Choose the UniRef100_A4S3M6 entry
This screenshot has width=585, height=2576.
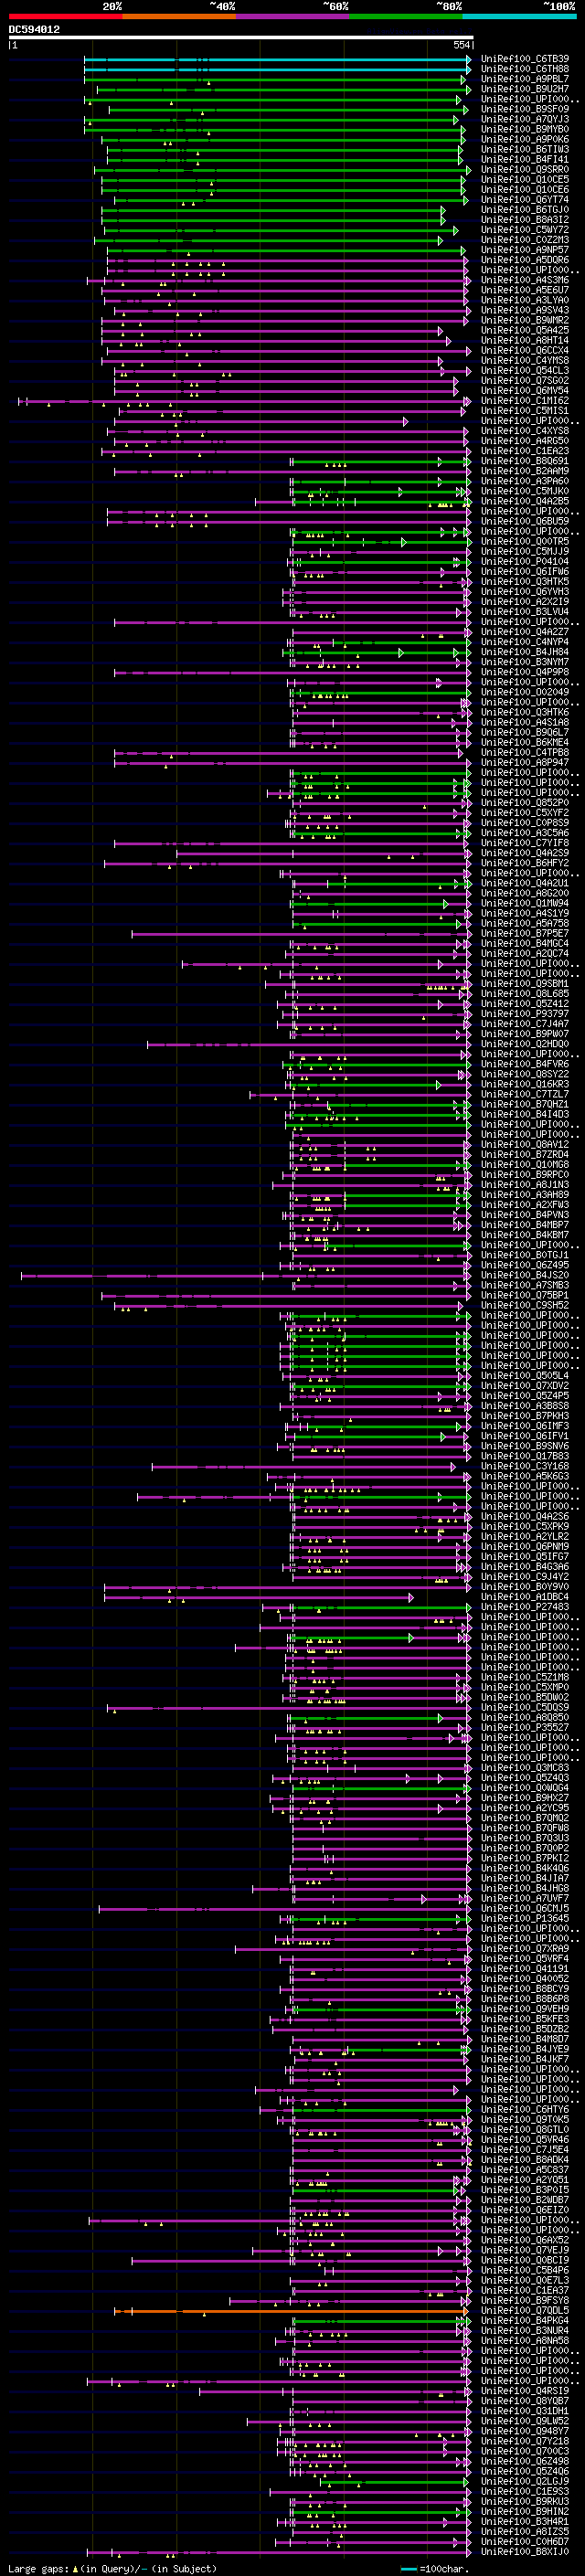(x=525, y=280)
